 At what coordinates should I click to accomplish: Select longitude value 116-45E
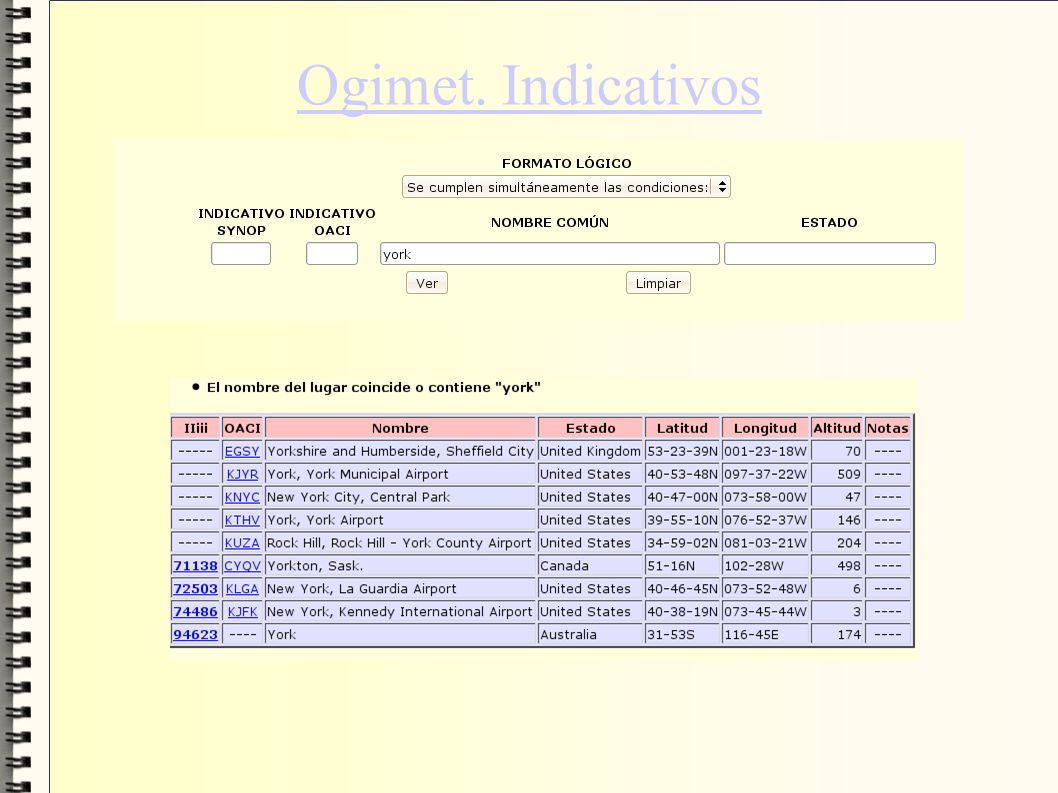(x=765, y=634)
